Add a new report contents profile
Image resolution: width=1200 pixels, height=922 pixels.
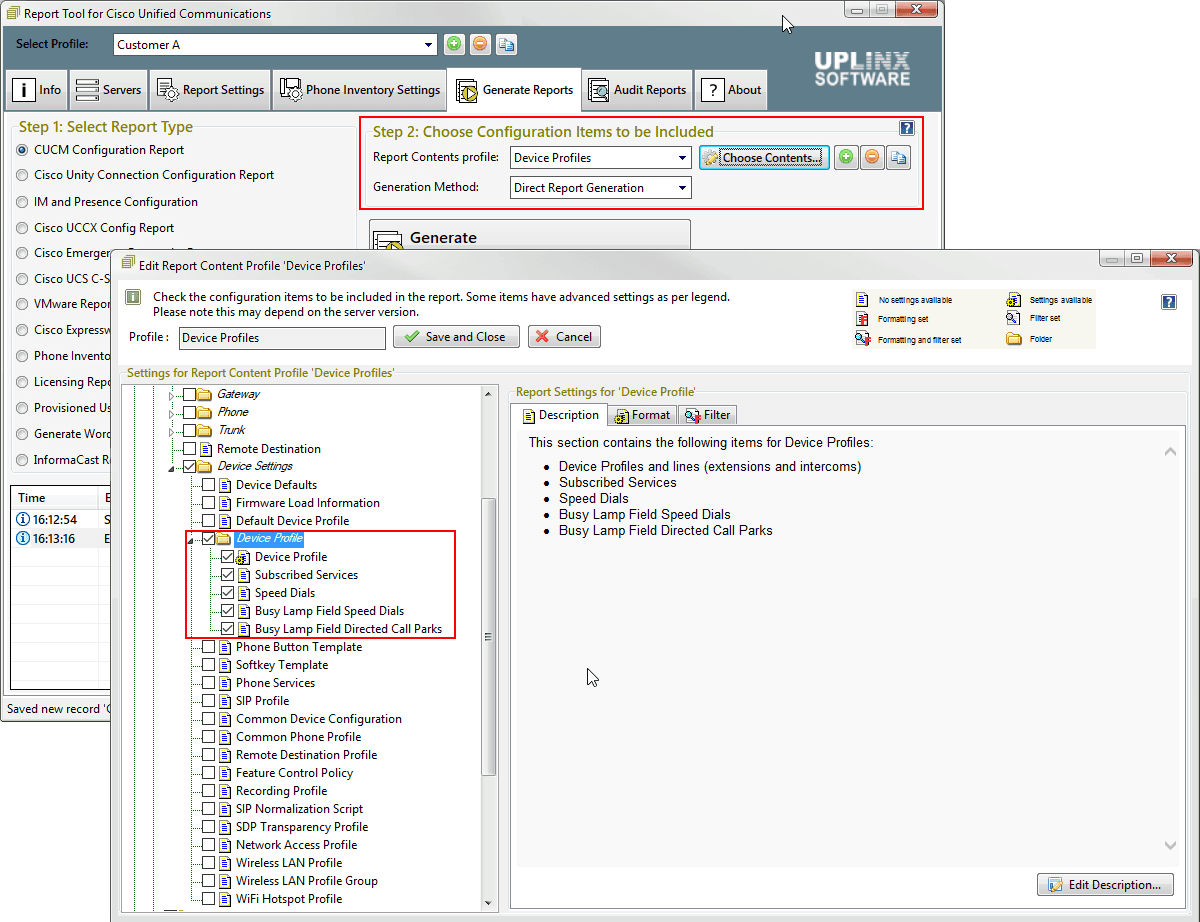click(846, 158)
